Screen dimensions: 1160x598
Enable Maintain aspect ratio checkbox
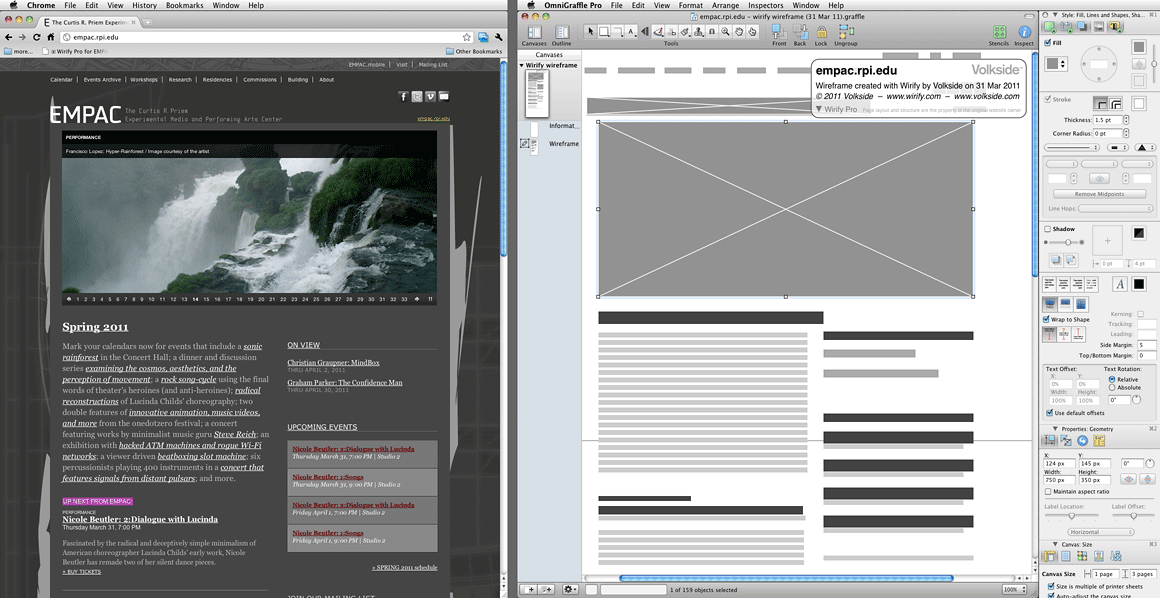click(x=1048, y=491)
